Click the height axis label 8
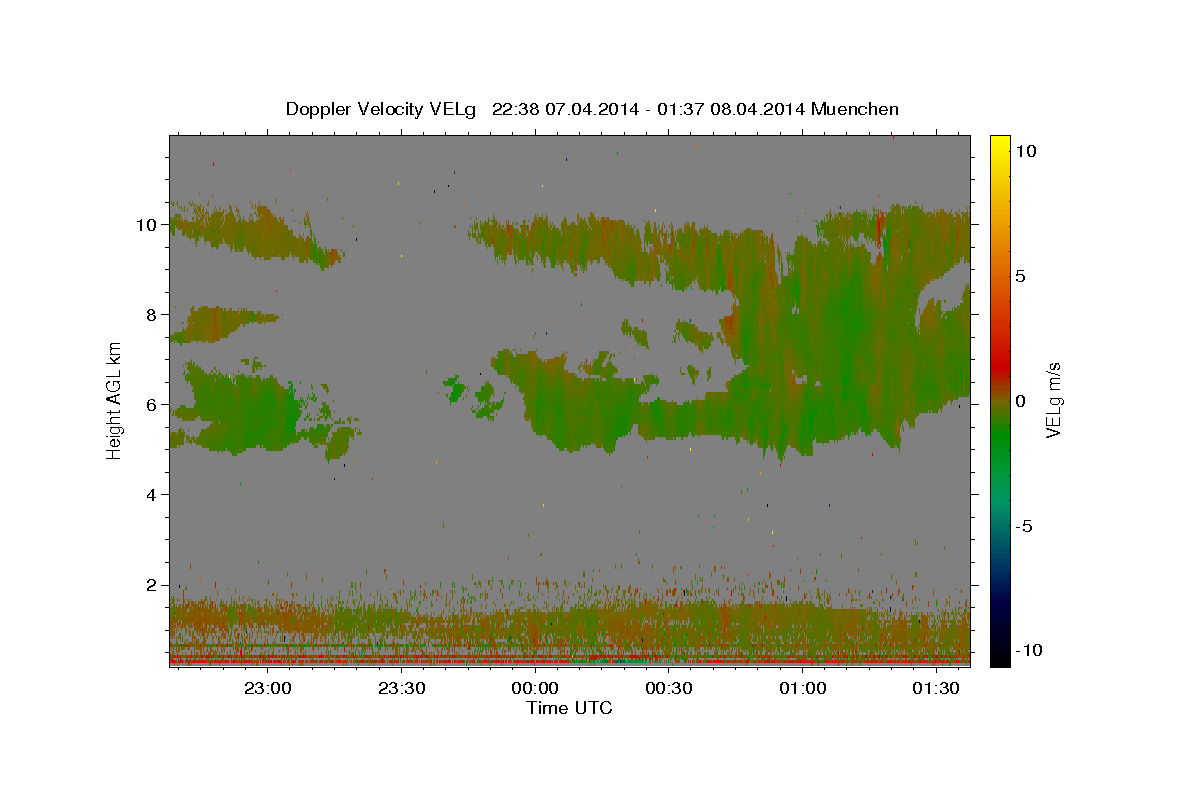The width and height of the screenshot is (1200, 800). [153, 314]
